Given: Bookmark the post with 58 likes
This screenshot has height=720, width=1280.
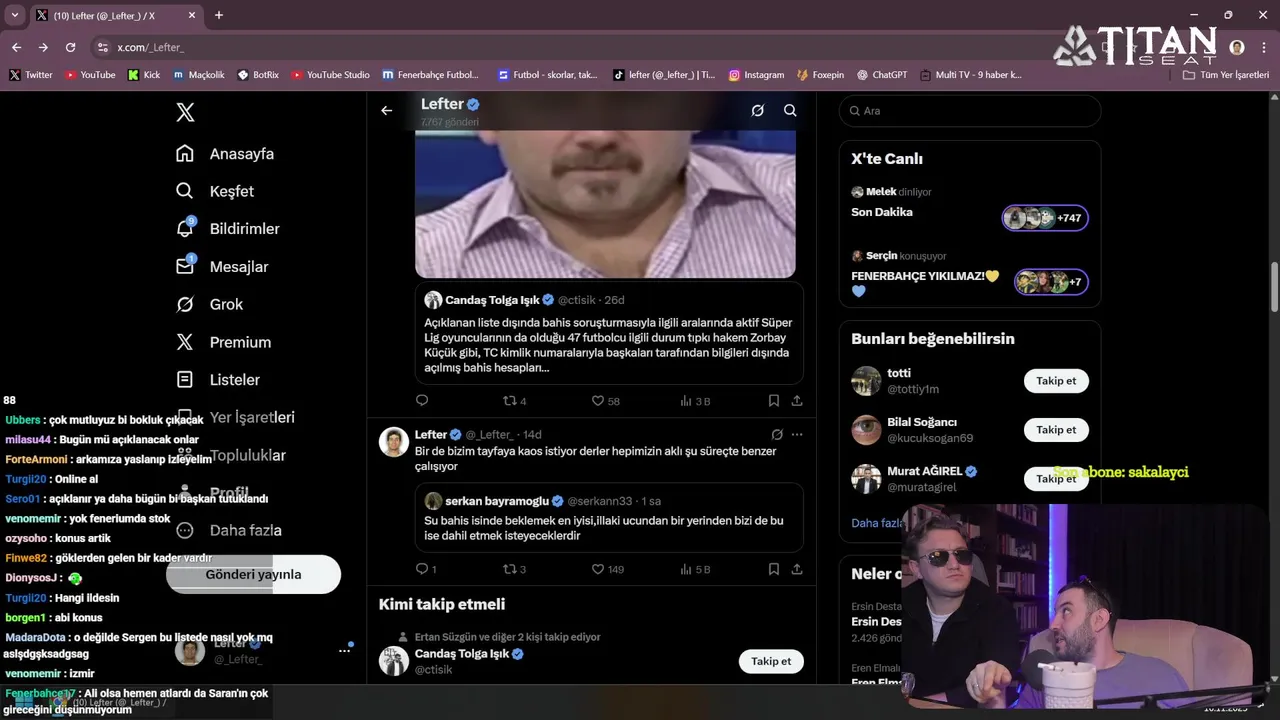Looking at the screenshot, I should [x=774, y=400].
